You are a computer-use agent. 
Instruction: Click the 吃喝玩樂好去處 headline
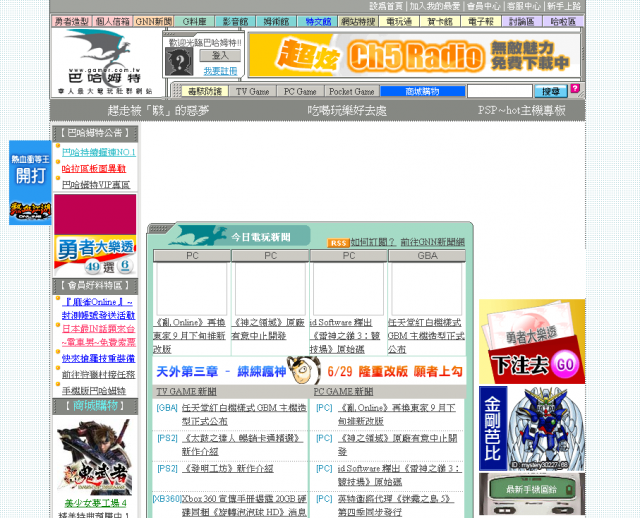tap(347, 111)
